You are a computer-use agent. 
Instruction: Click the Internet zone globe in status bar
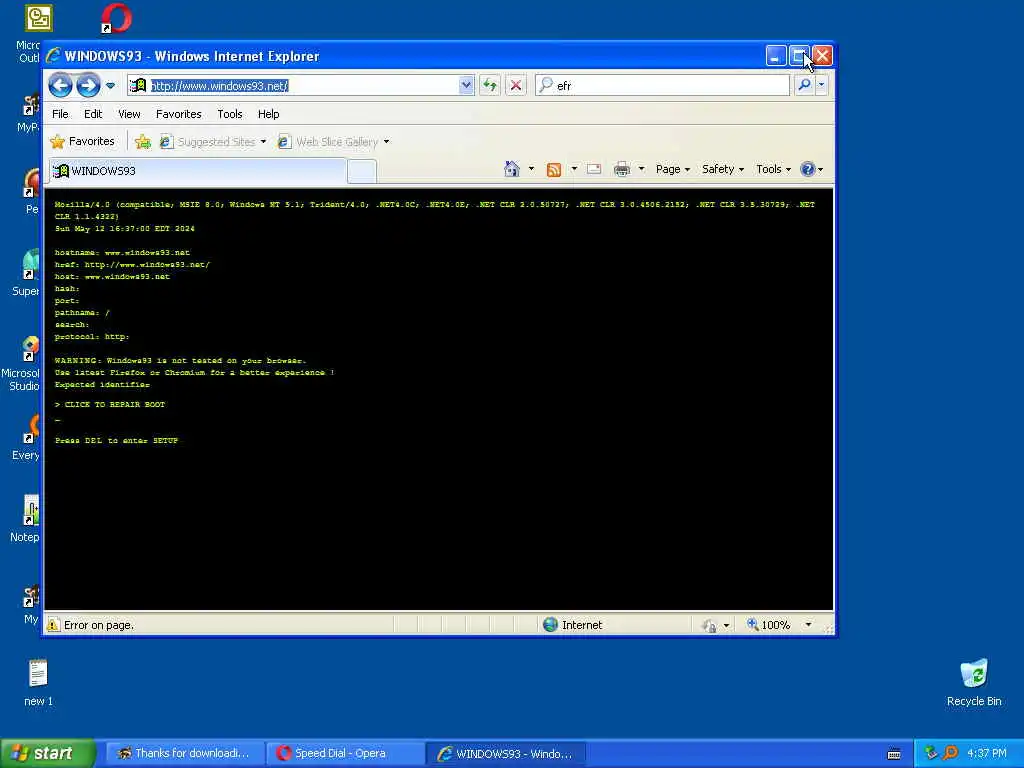point(551,625)
